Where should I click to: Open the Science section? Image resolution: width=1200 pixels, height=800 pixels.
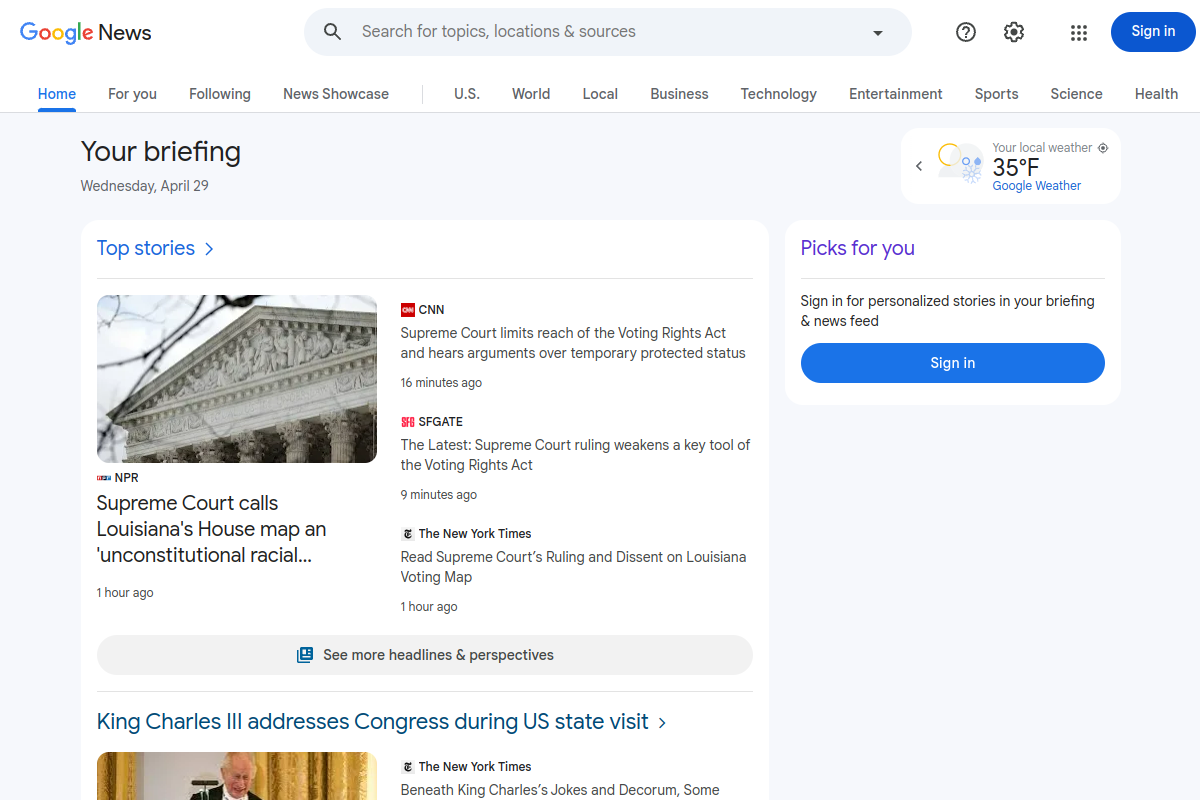point(1076,94)
